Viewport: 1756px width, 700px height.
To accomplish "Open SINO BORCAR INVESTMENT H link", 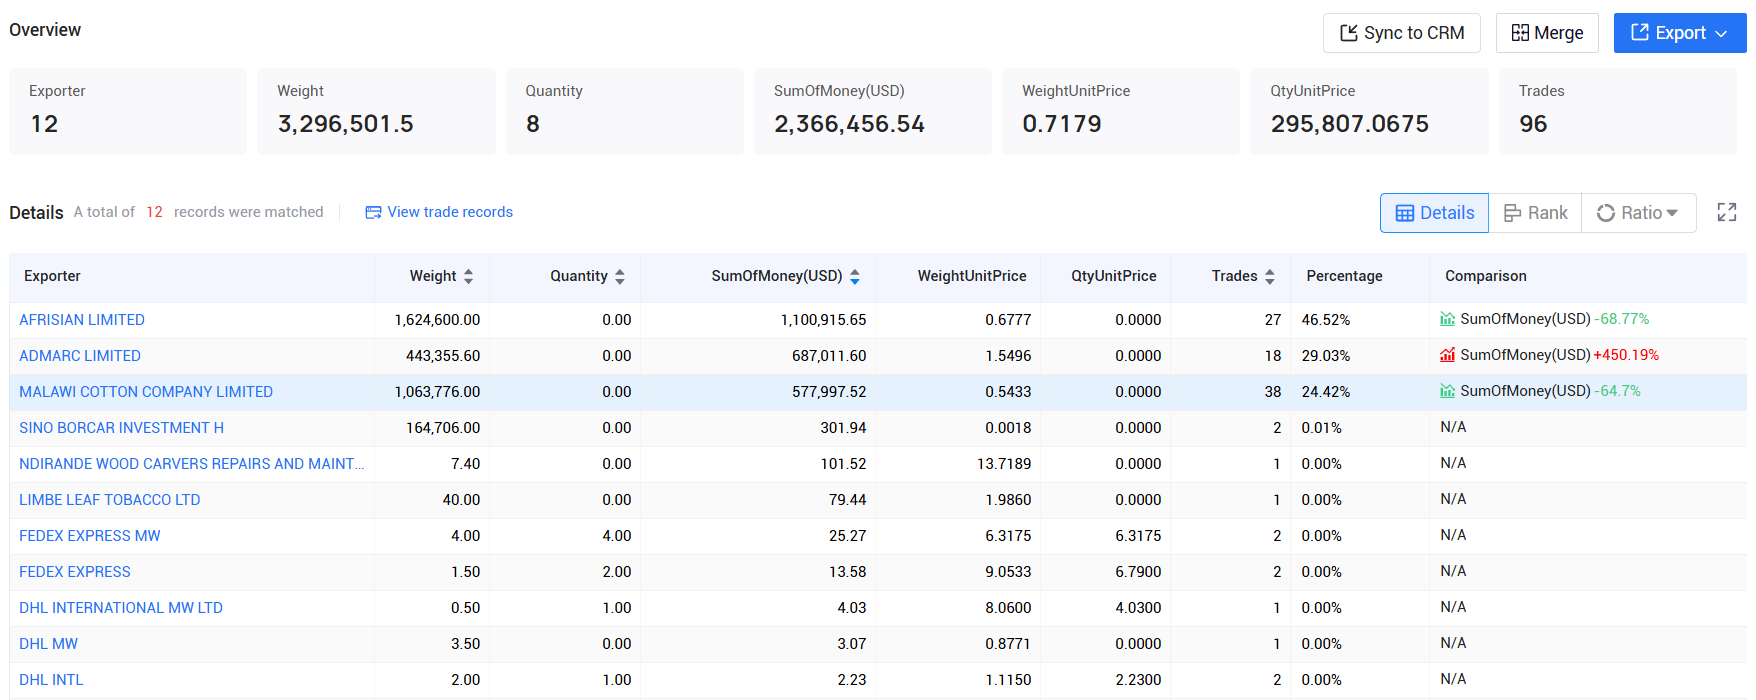I will (x=121, y=428).
